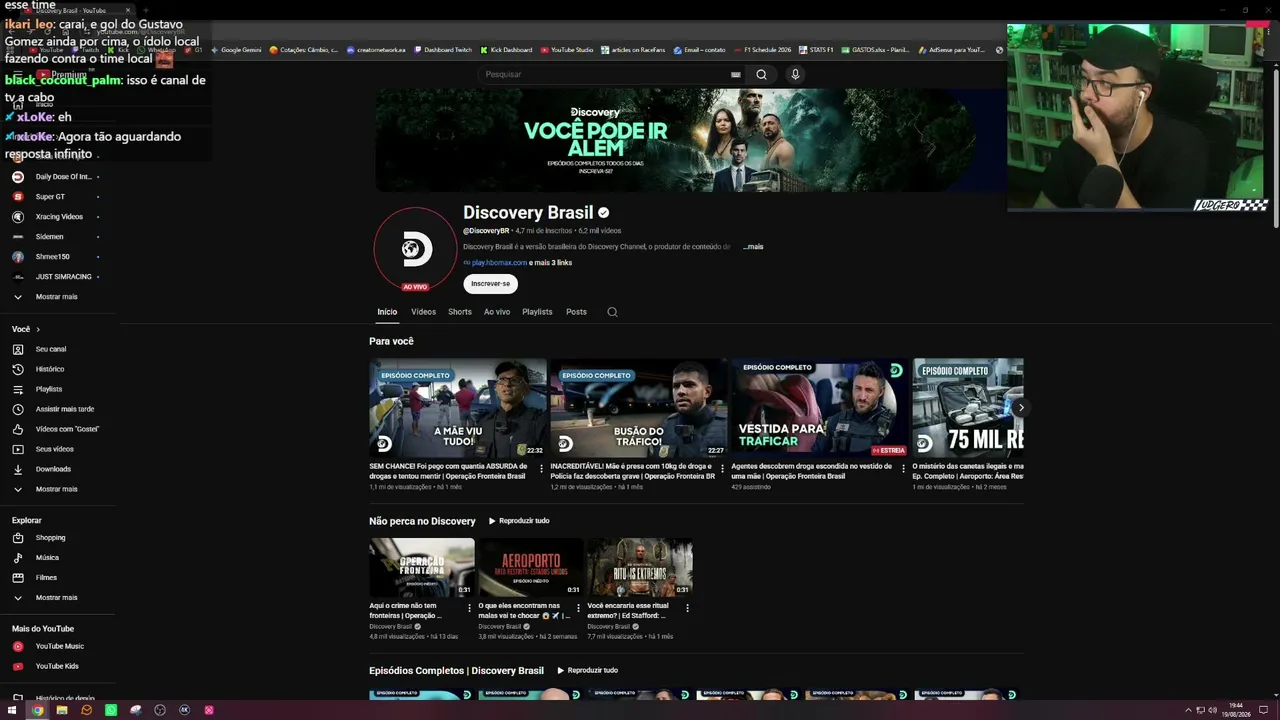This screenshot has height=720, width=1280.
Task: Open the JUST SIMRACING channel avatar
Action: coord(17,277)
